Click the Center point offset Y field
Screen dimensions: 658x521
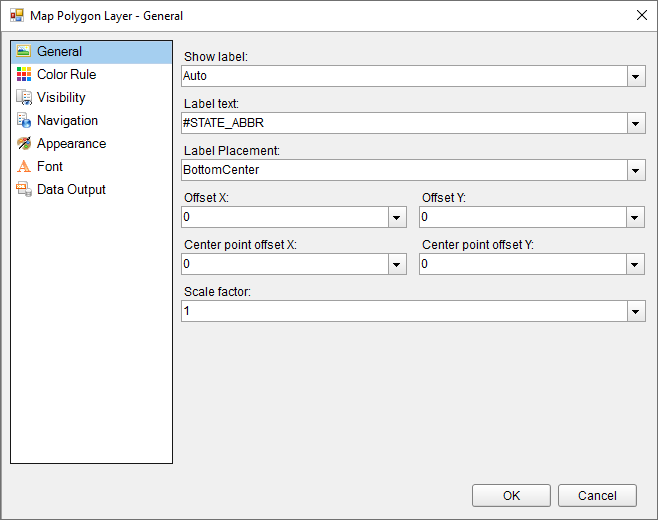[x=523, y=264]
